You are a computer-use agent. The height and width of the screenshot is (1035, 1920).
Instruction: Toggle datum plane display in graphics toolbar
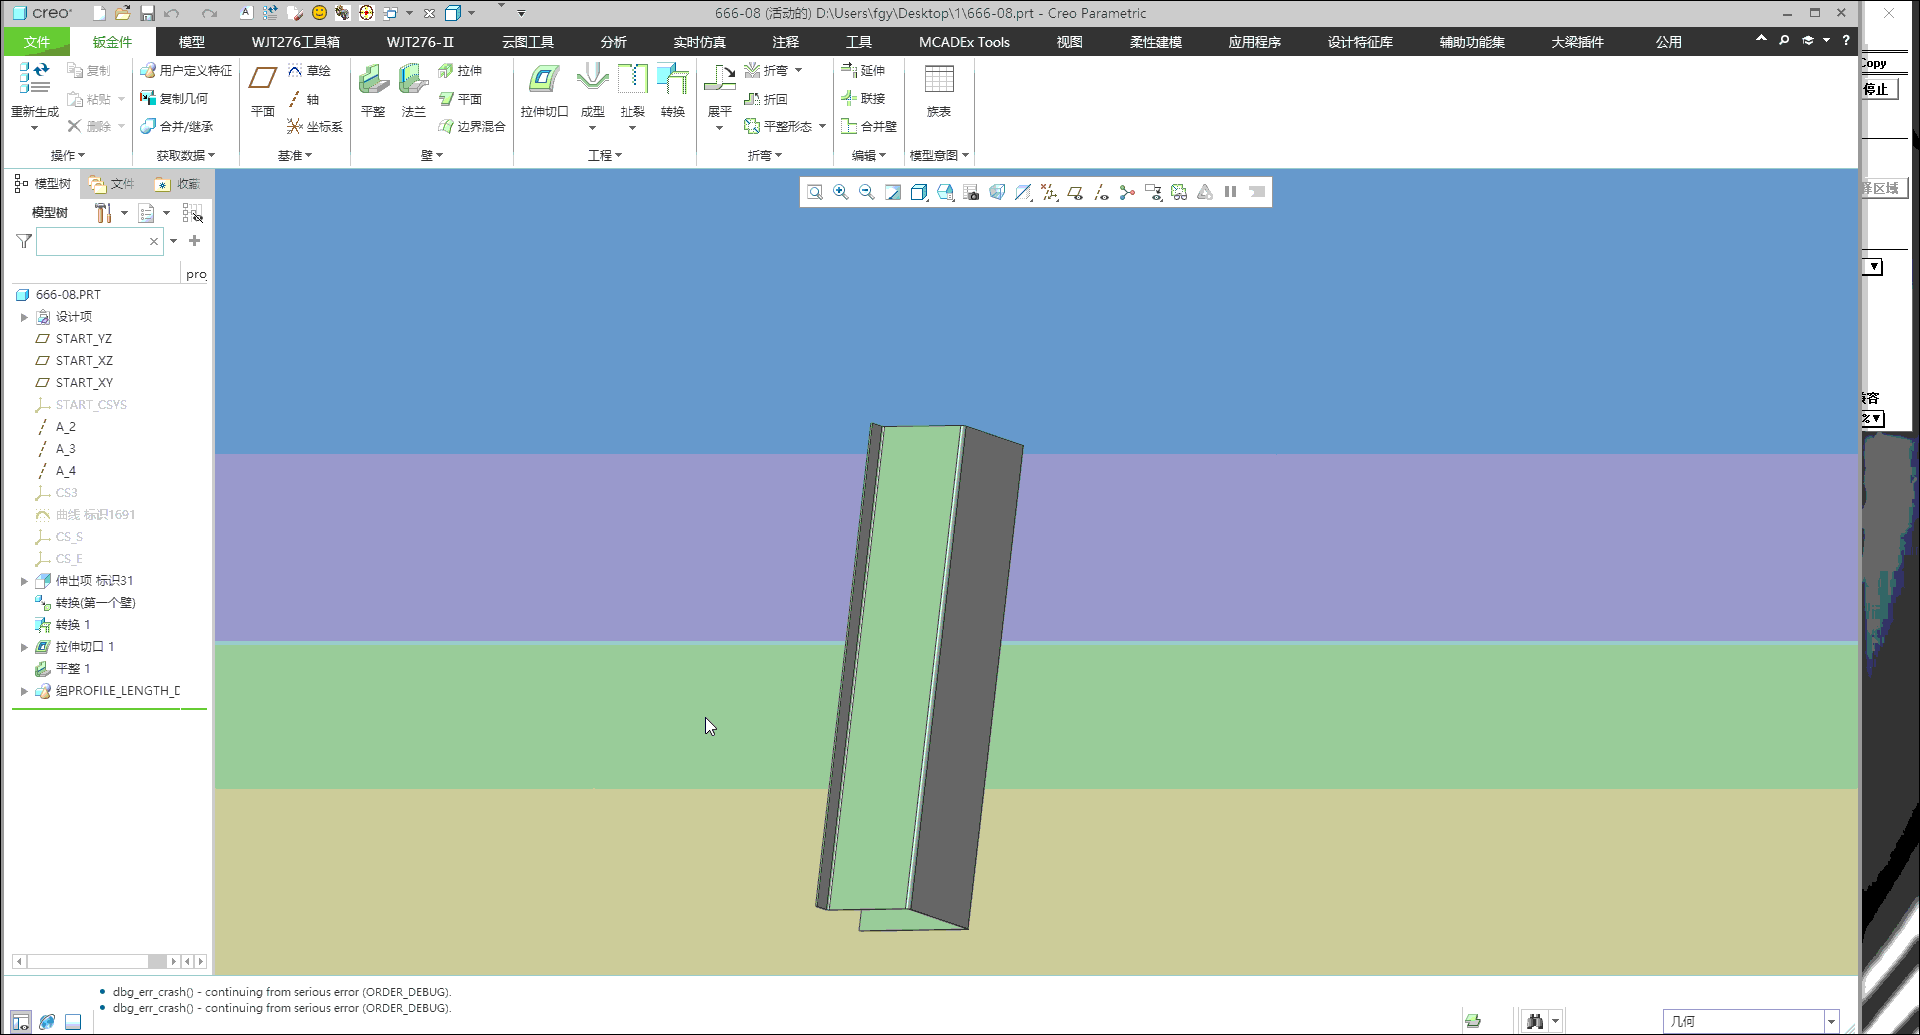[x=1075, y=192]
